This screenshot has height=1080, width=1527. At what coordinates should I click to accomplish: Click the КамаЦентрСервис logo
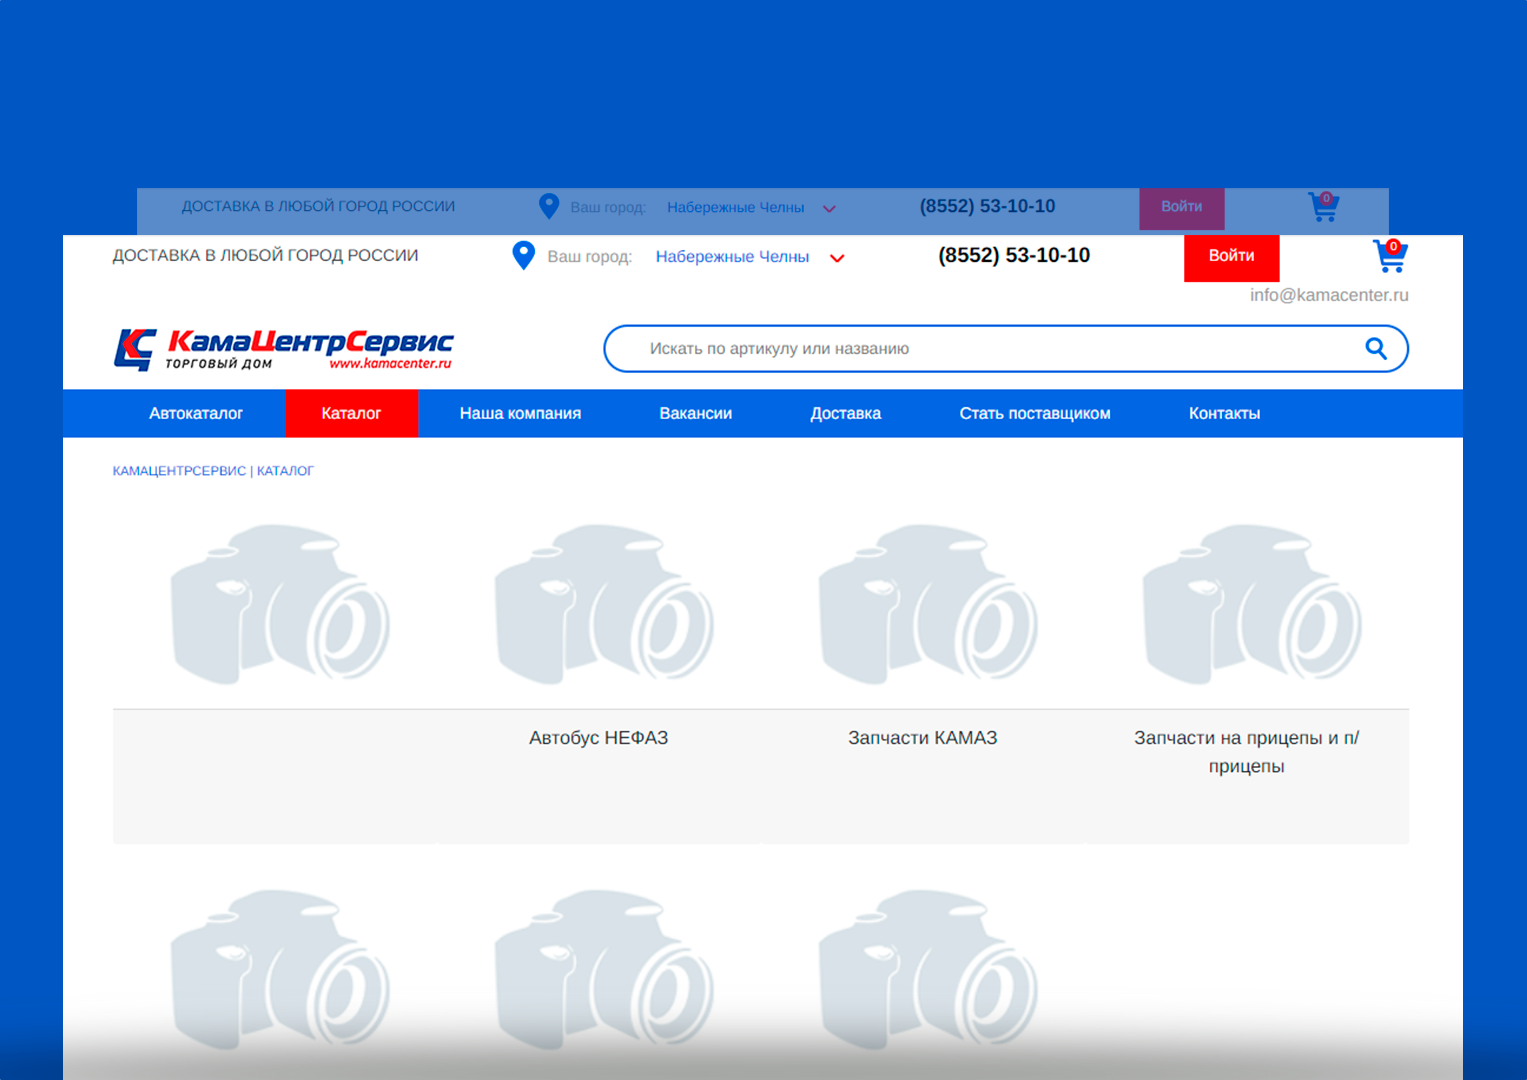click(284, 349)
